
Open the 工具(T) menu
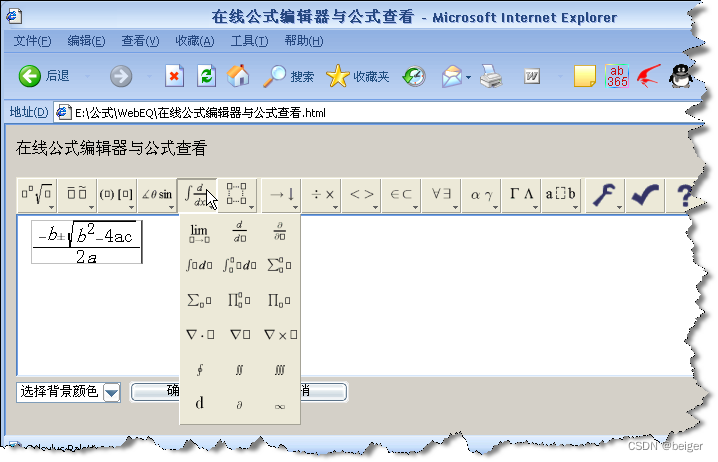coord(249,41)
